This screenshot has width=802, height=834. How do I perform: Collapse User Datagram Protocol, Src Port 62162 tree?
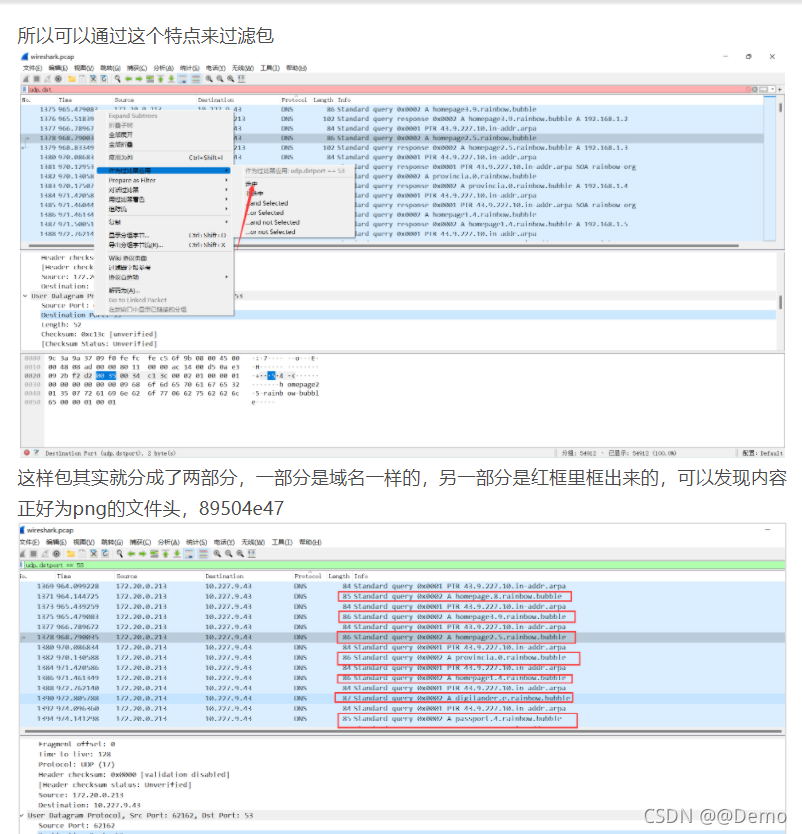[x=22, y=815]
